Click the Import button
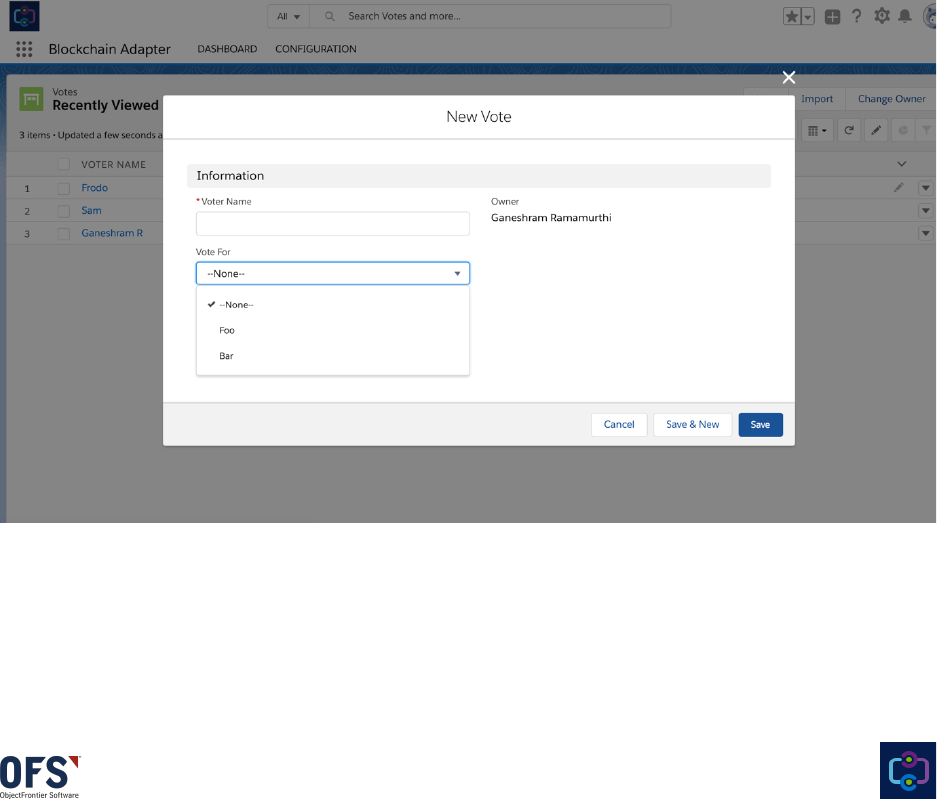The image size is (937, 799). pyautogui.click(x=817, y=99)
